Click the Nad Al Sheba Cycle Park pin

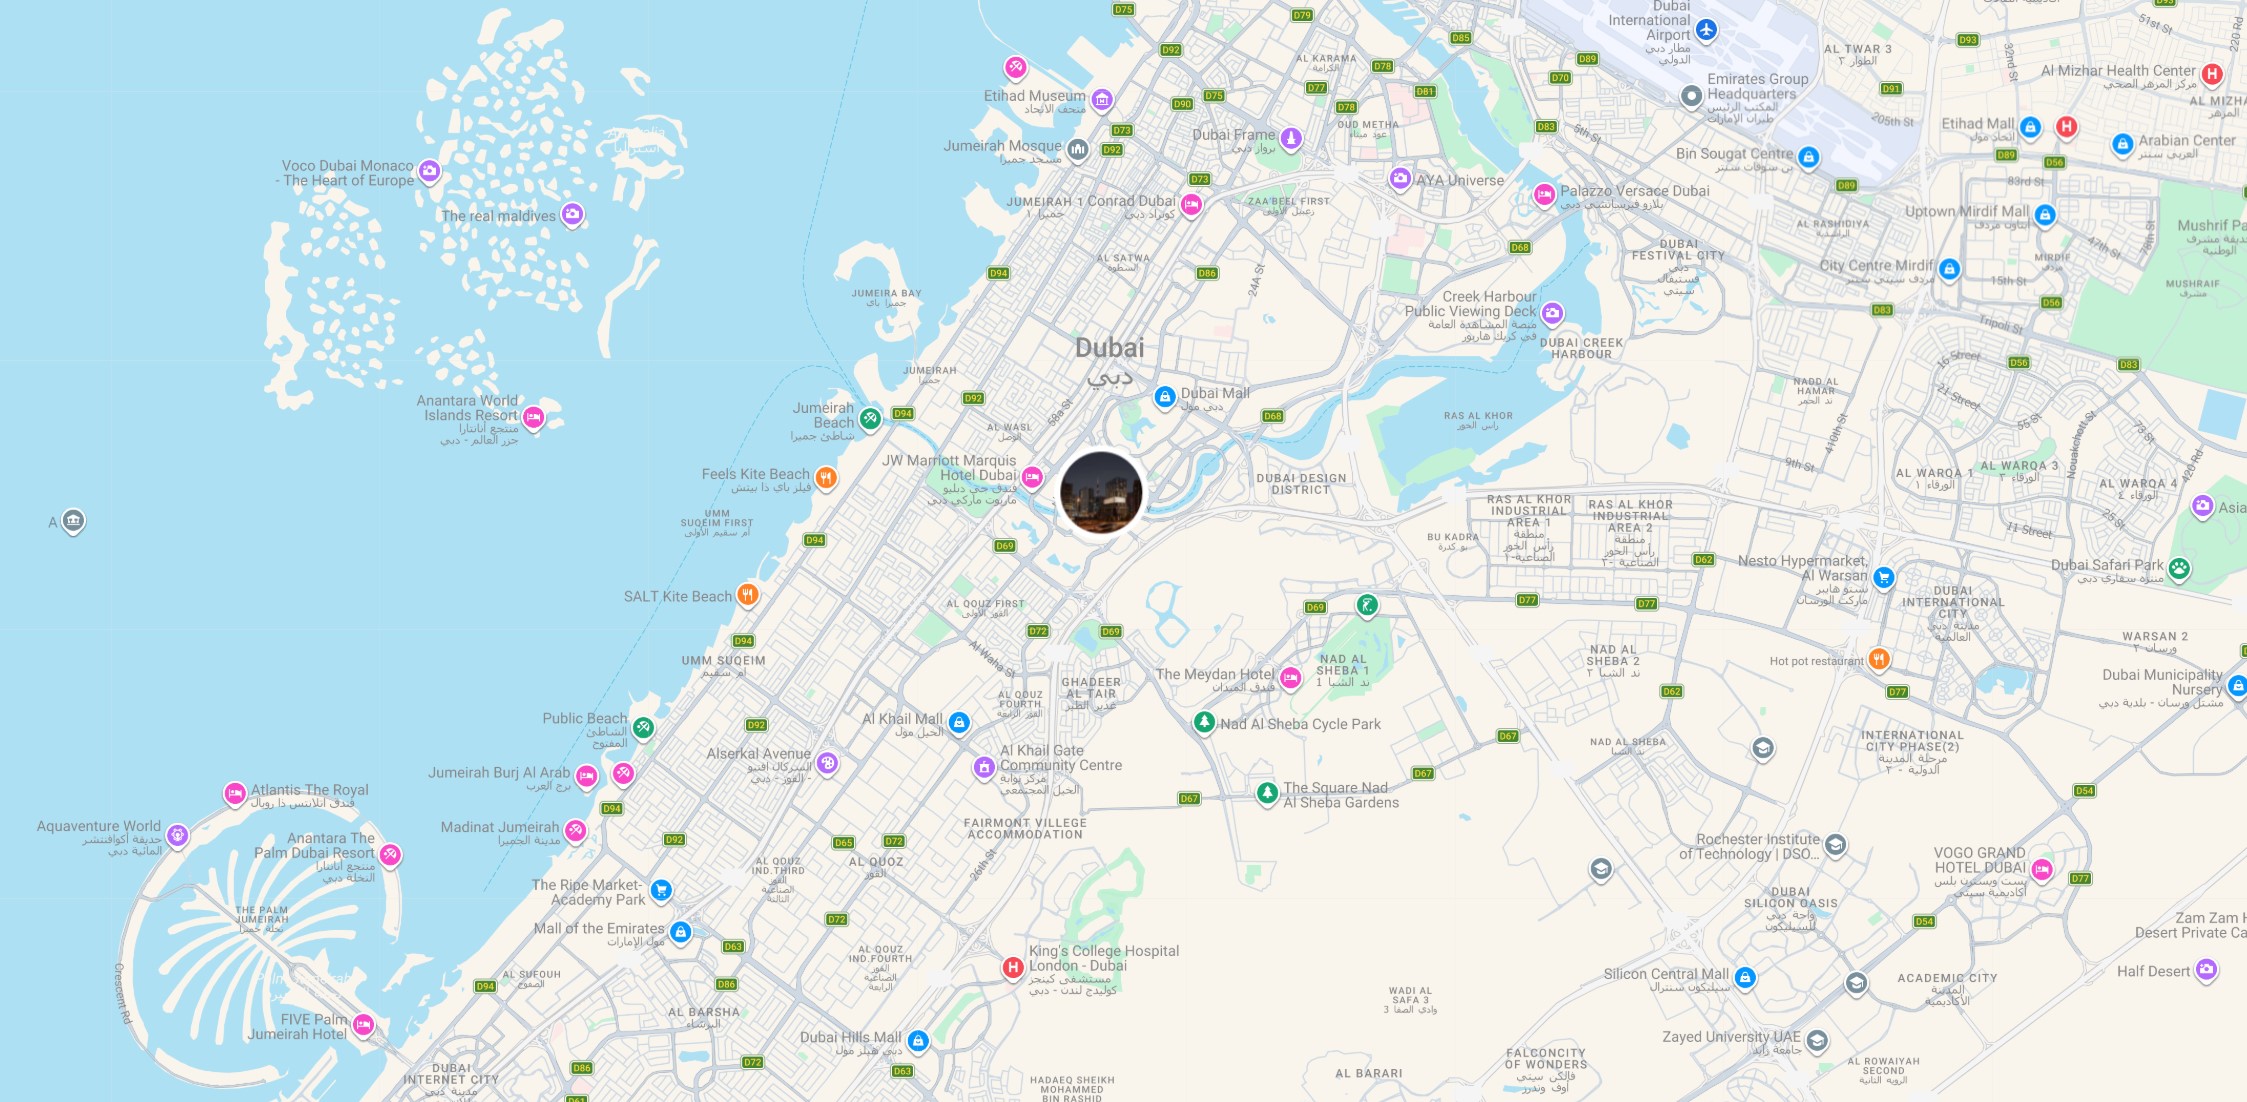1205,721
